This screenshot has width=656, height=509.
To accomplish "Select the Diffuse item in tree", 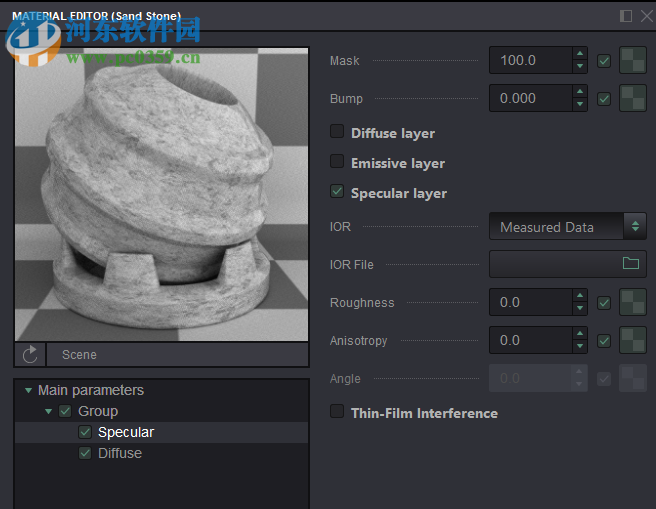I will (120, 454).
